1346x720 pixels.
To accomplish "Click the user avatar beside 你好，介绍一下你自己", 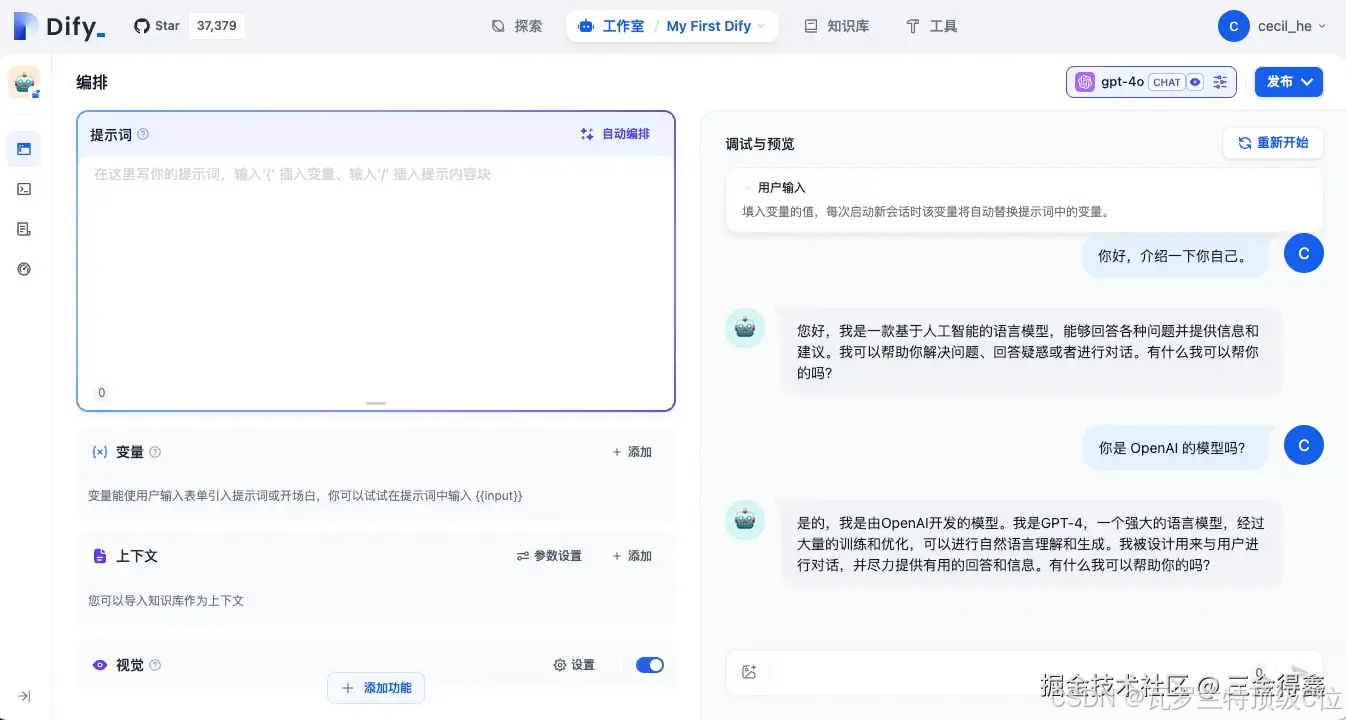I will [x=1303, y=254].
